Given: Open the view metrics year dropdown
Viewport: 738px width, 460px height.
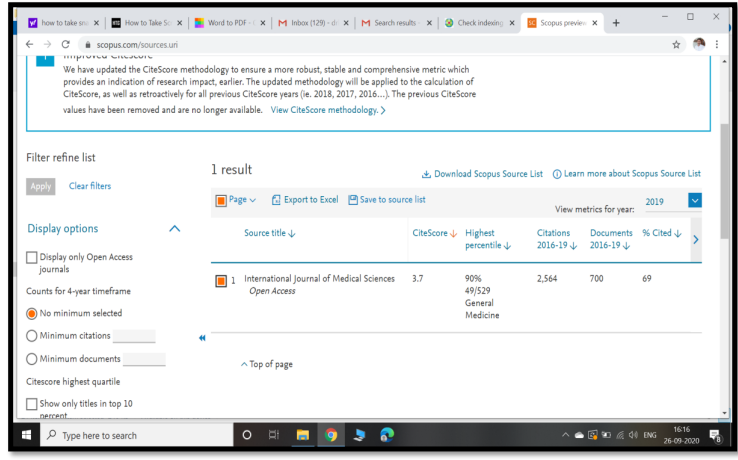Looking at the screenshot, I should 695,201.
